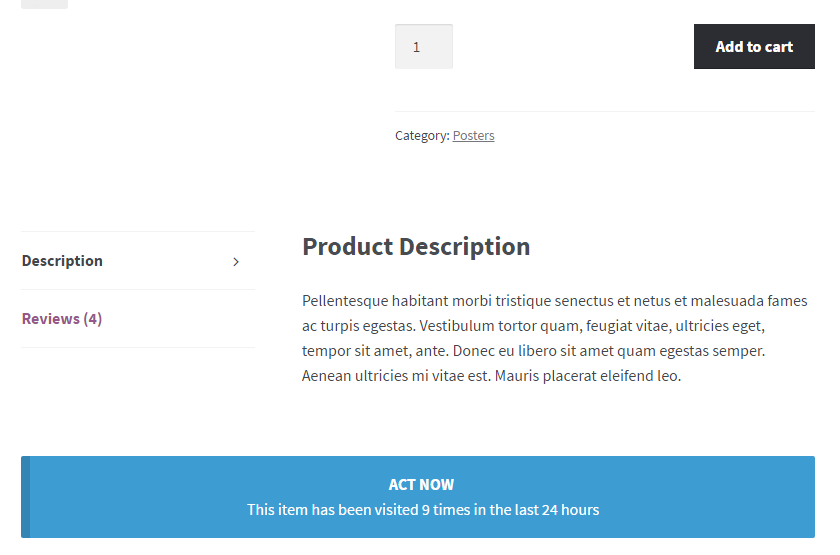Select the Description tab
The image size is (840, 555).
tap(138, 261)
